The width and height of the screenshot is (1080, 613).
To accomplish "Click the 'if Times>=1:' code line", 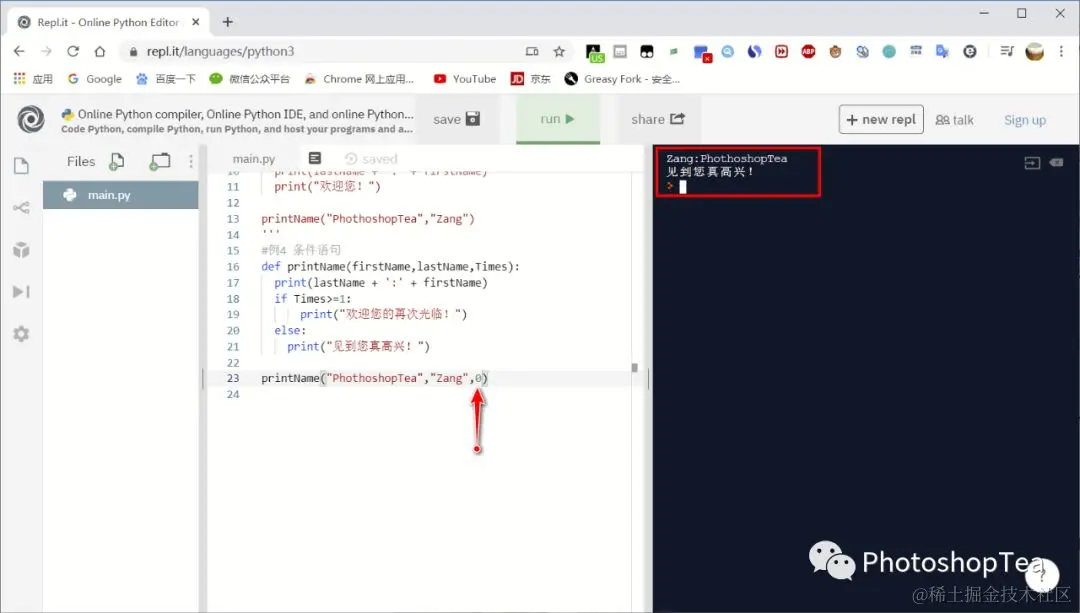I will coord(313,298).
